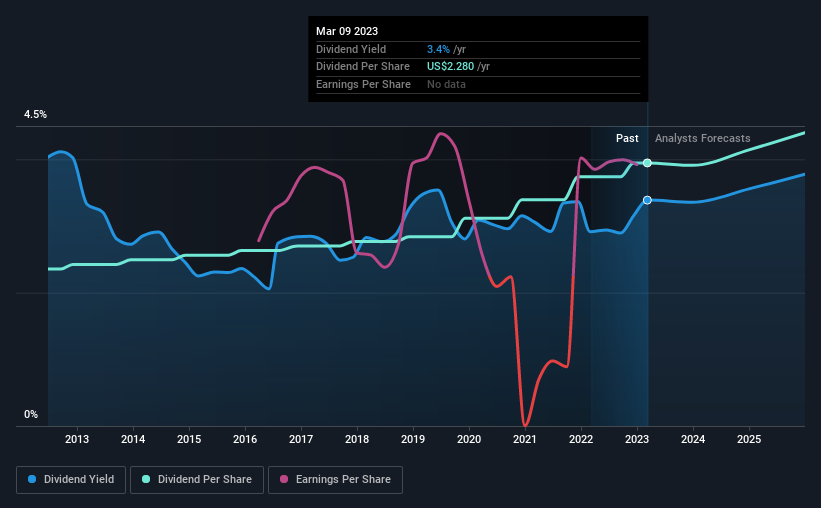Viewport: 821px width, 508px height.
Task: Click the 2018 x-axis label
Action: tap(357, 439)
